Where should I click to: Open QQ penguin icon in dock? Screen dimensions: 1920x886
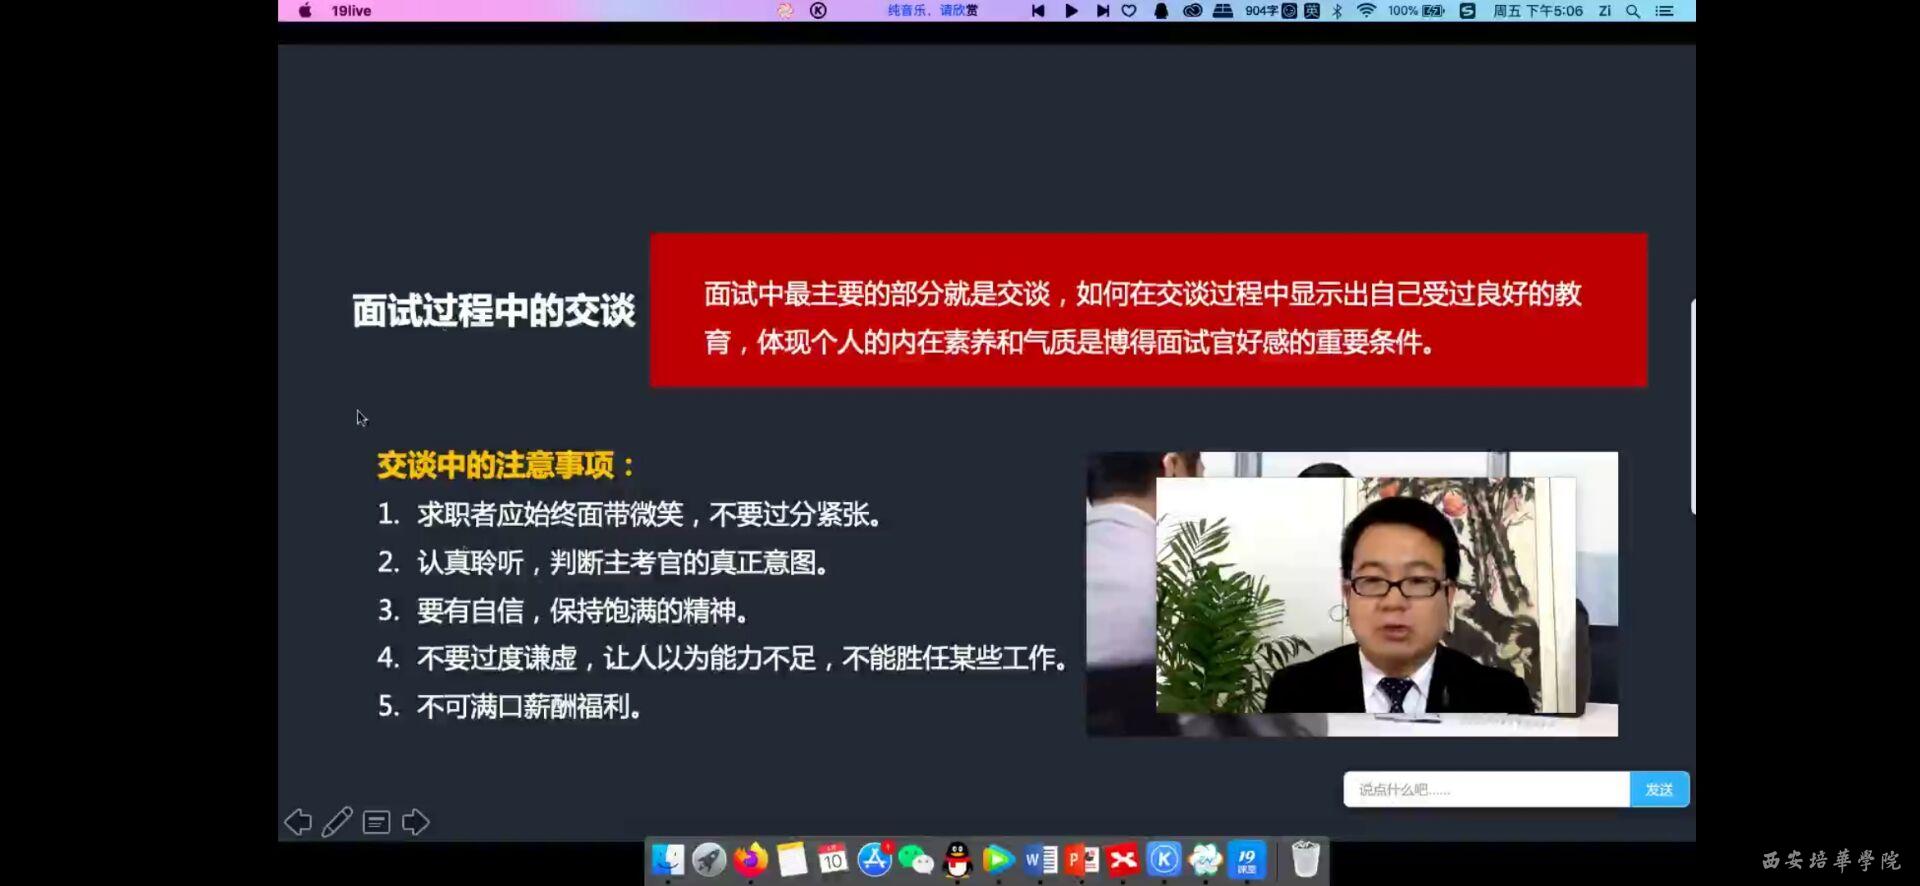pos(957,860)
